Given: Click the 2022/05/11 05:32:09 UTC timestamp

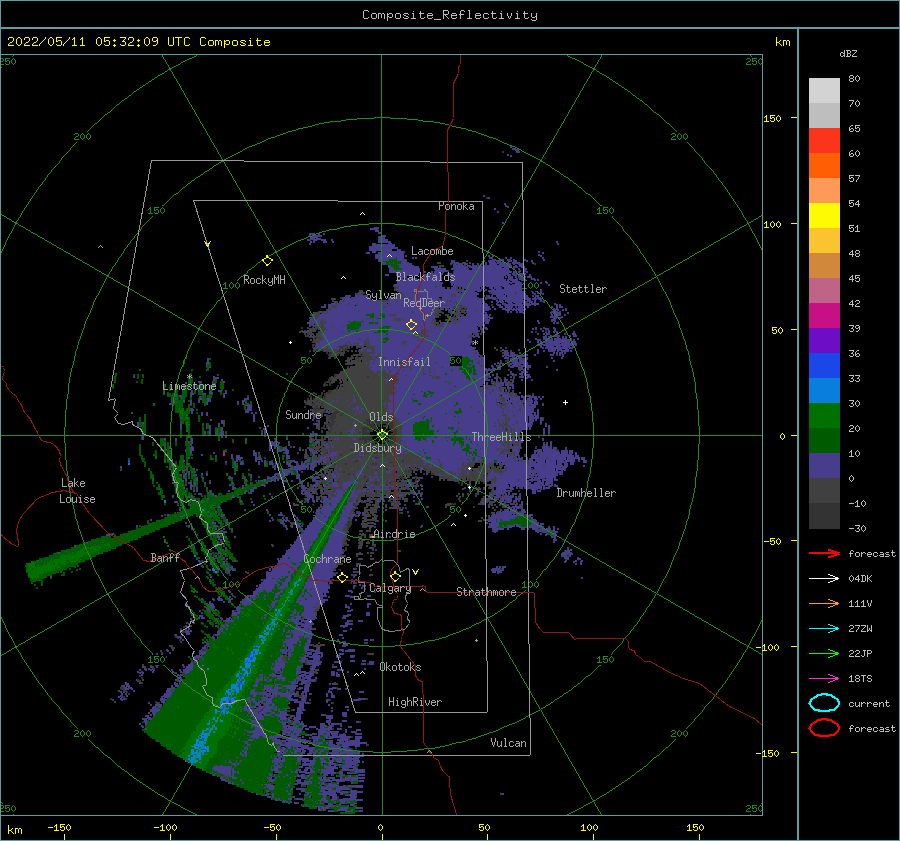Looking at the screenshot, I should (x=99, y=41).
